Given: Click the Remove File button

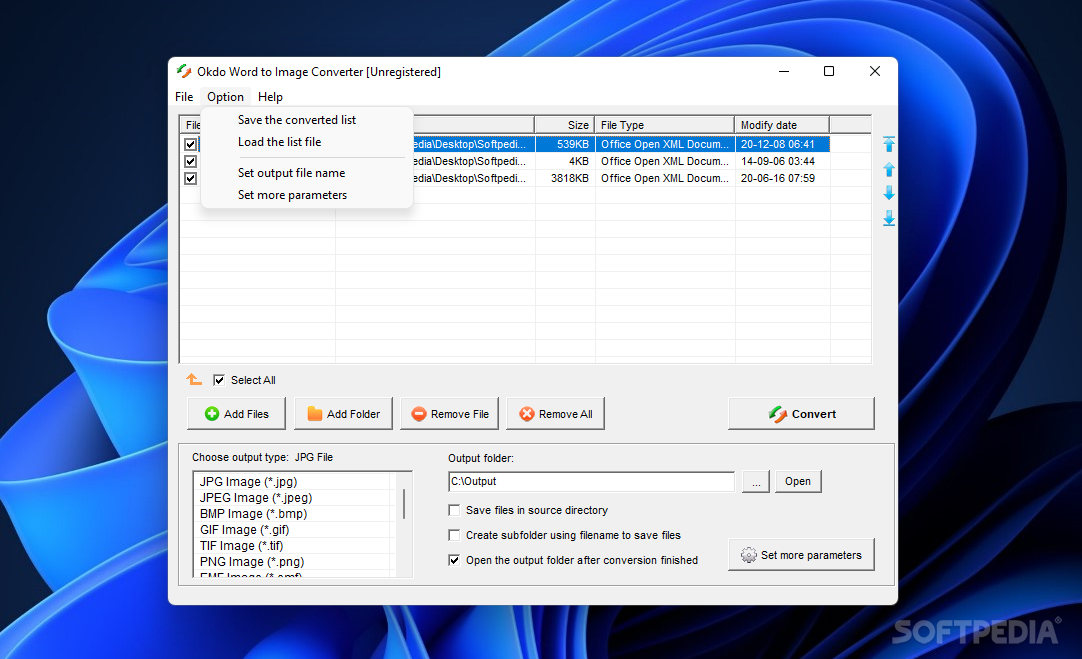Looking at the screenshot, I should click(450, 414).
